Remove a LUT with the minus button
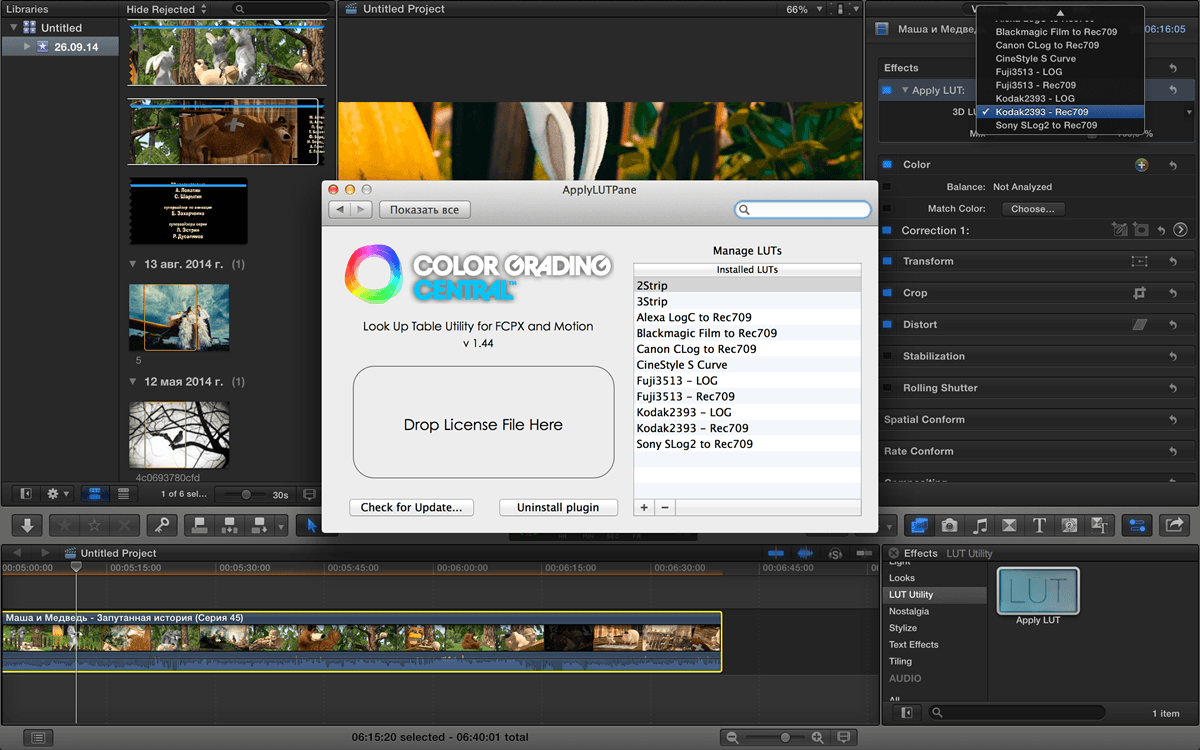 [x=664, y=508]
